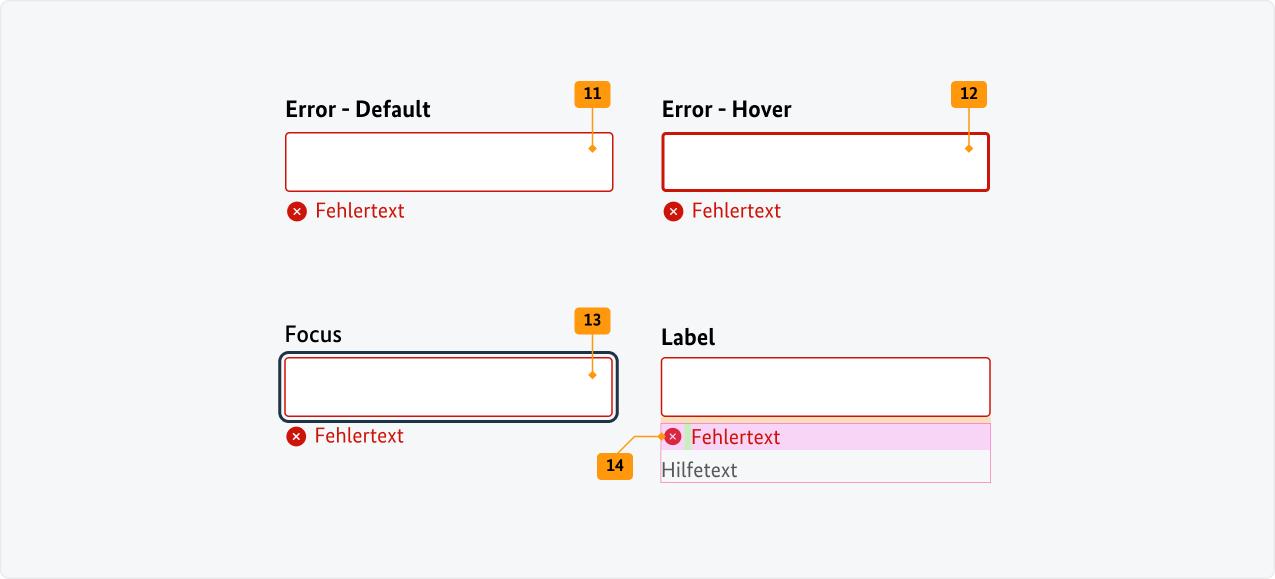
Task: Select annotation marker 13
Action: pos(591,320)
